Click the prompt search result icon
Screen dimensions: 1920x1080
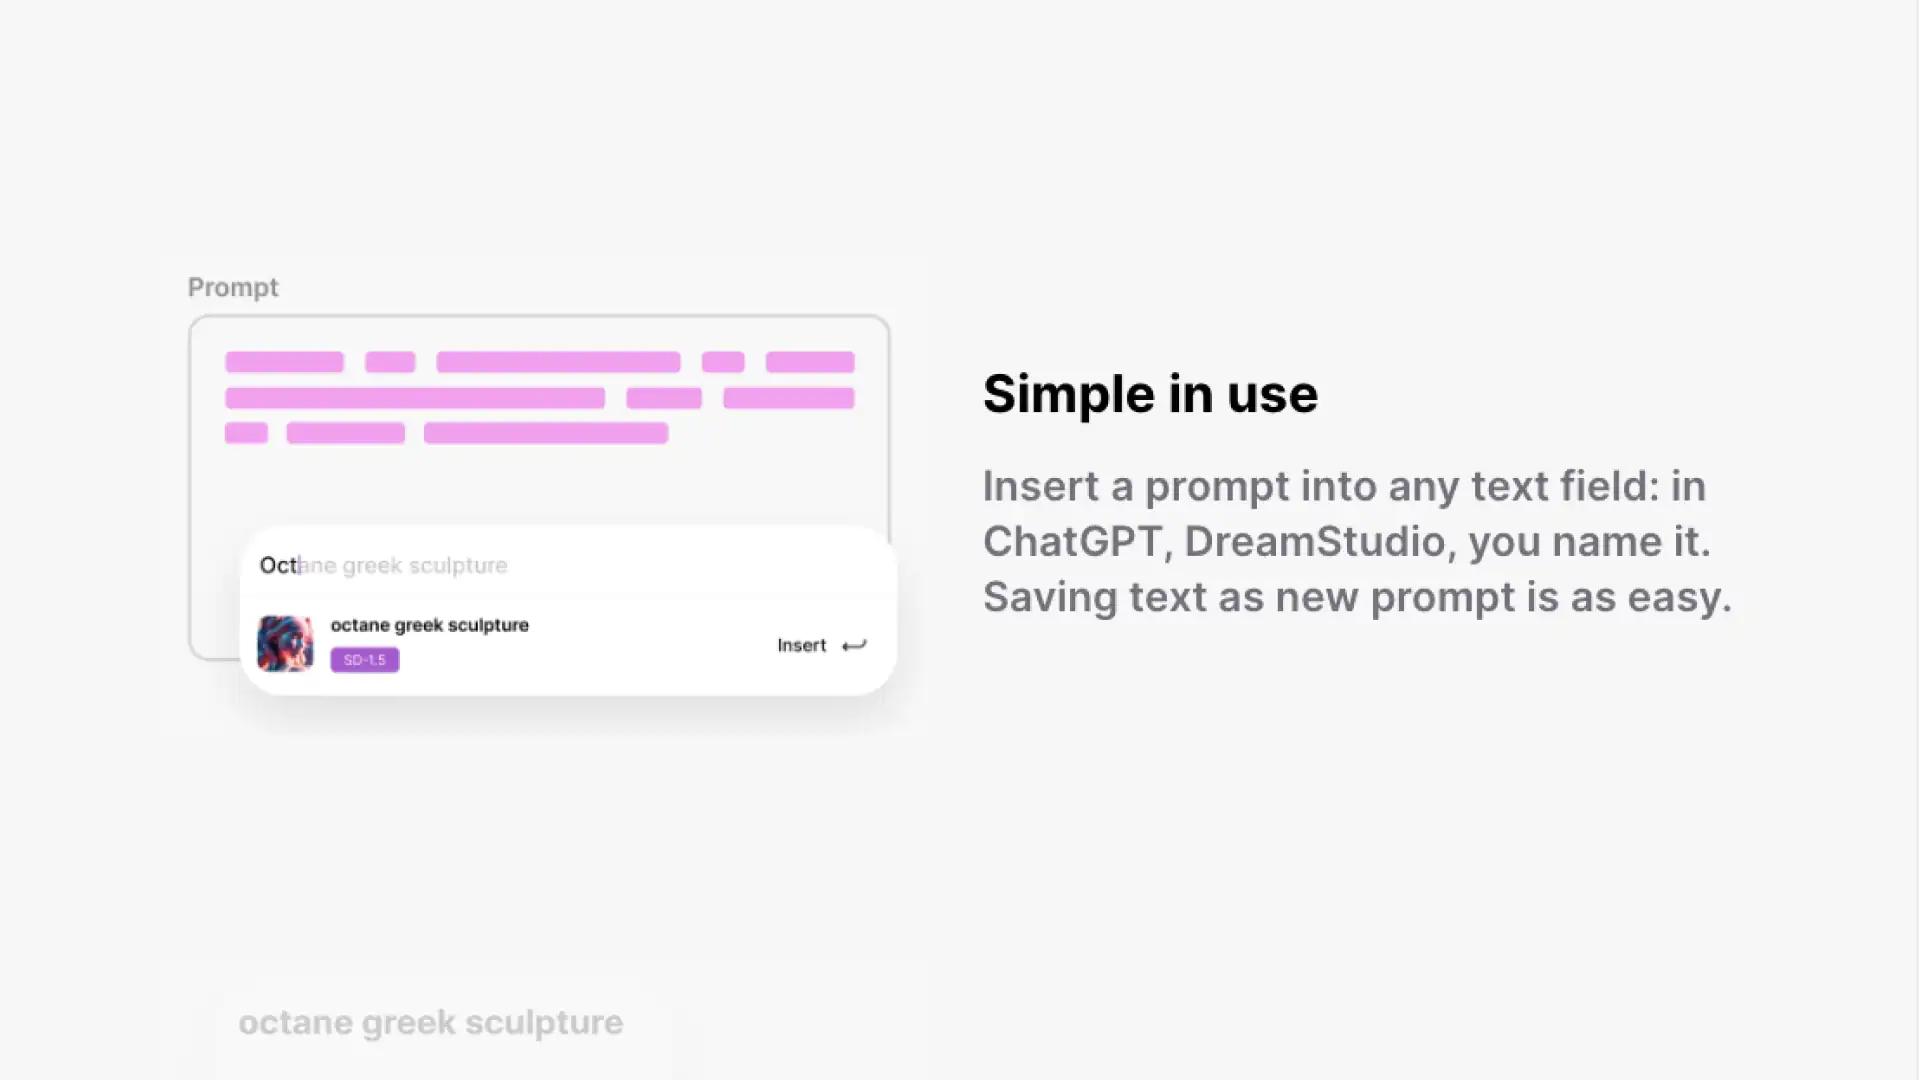(285, 642)
